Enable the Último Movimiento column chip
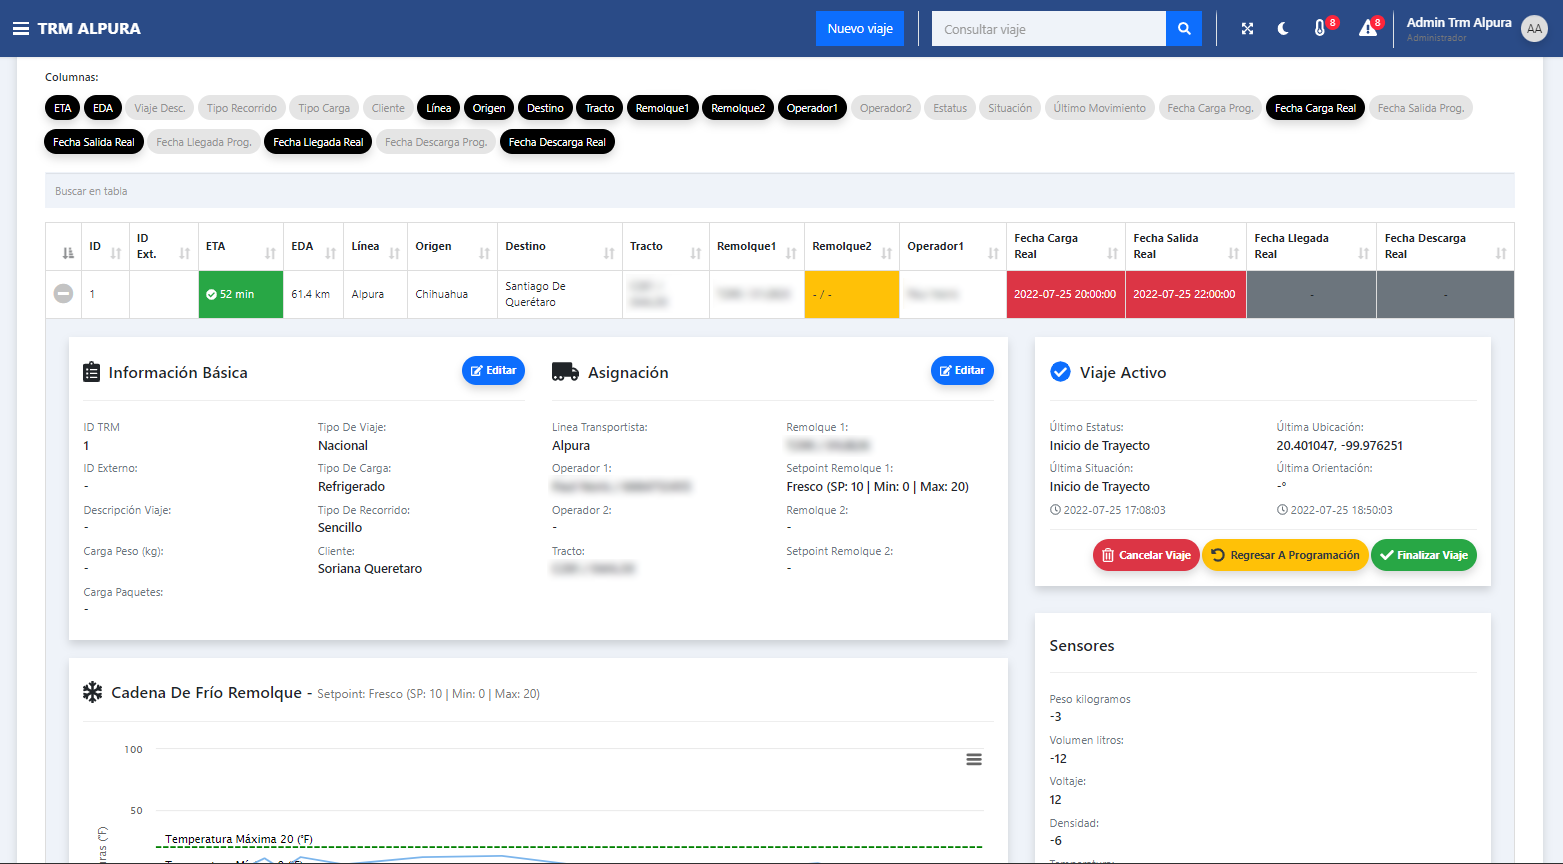The image size is (1563, 864). (1099, 108)
